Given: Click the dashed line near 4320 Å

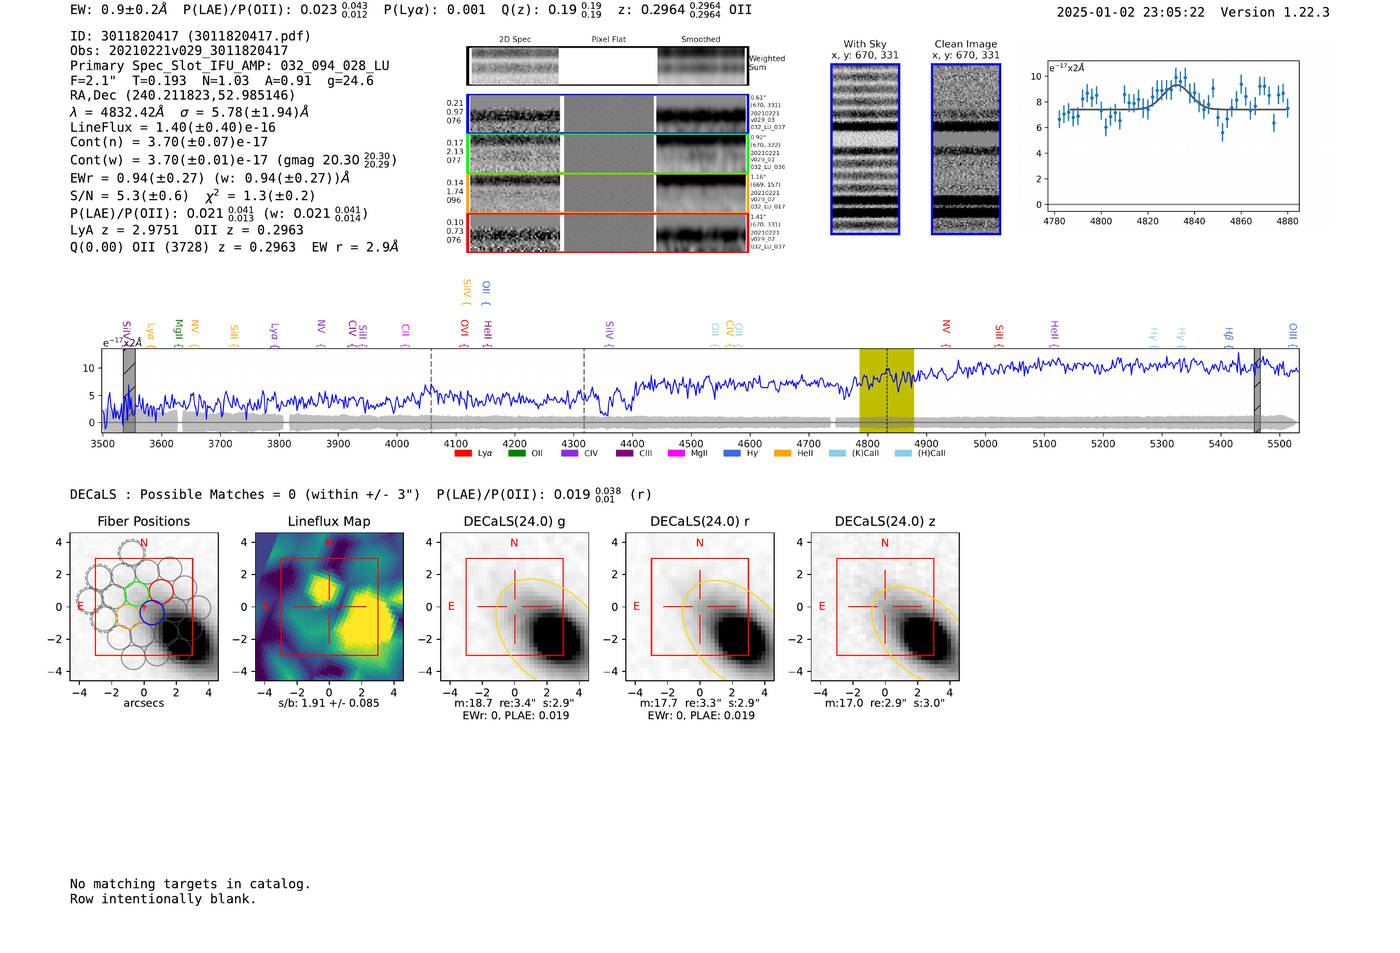Looking at the screenshot, I should click(584, 390).
